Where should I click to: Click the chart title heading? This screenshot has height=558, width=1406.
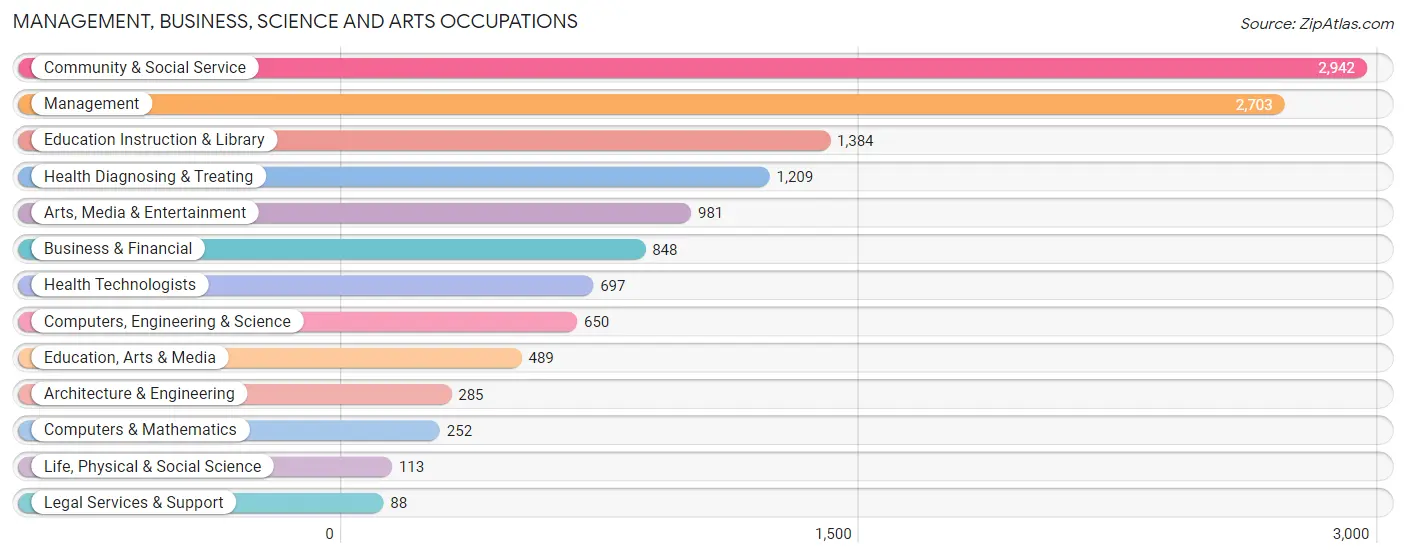point(295,21)
